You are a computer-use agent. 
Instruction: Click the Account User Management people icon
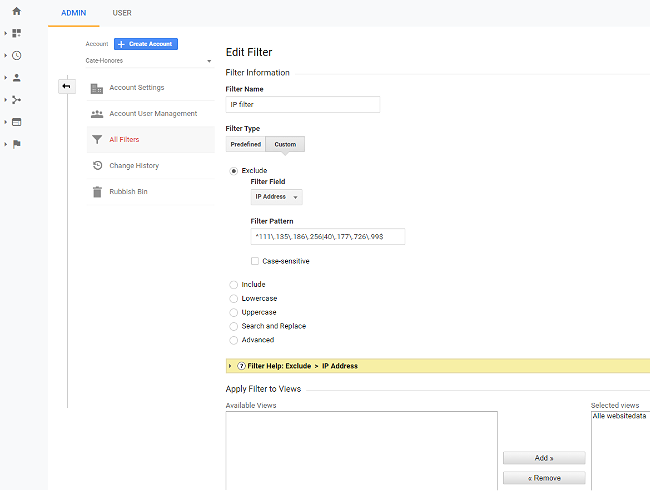pos(97,114)
